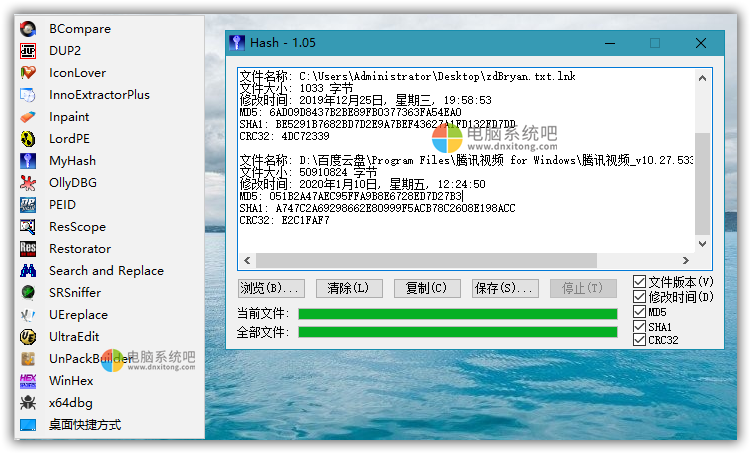Launch MyHash via its key icon
Screen dimensions: 751x454
coord(28,161)
